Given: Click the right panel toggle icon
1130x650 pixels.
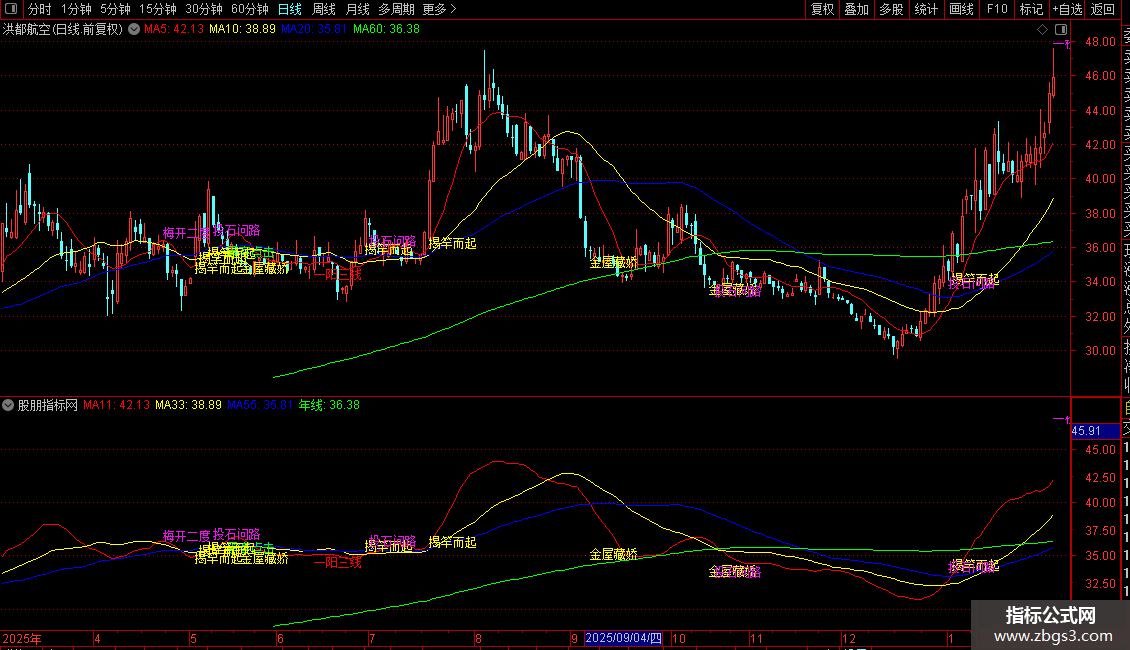Looking at the screenshot, I should 1059,30.
